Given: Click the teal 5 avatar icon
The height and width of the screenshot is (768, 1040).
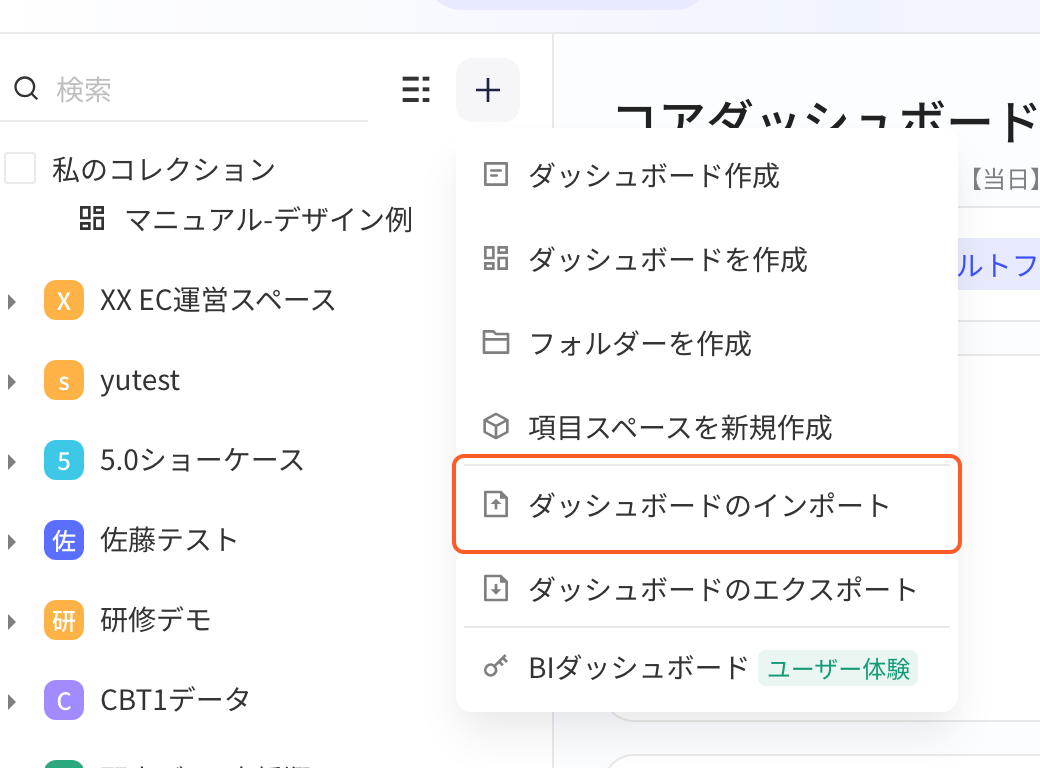Looking at the screenshot, I should click(x=64, y=460).
